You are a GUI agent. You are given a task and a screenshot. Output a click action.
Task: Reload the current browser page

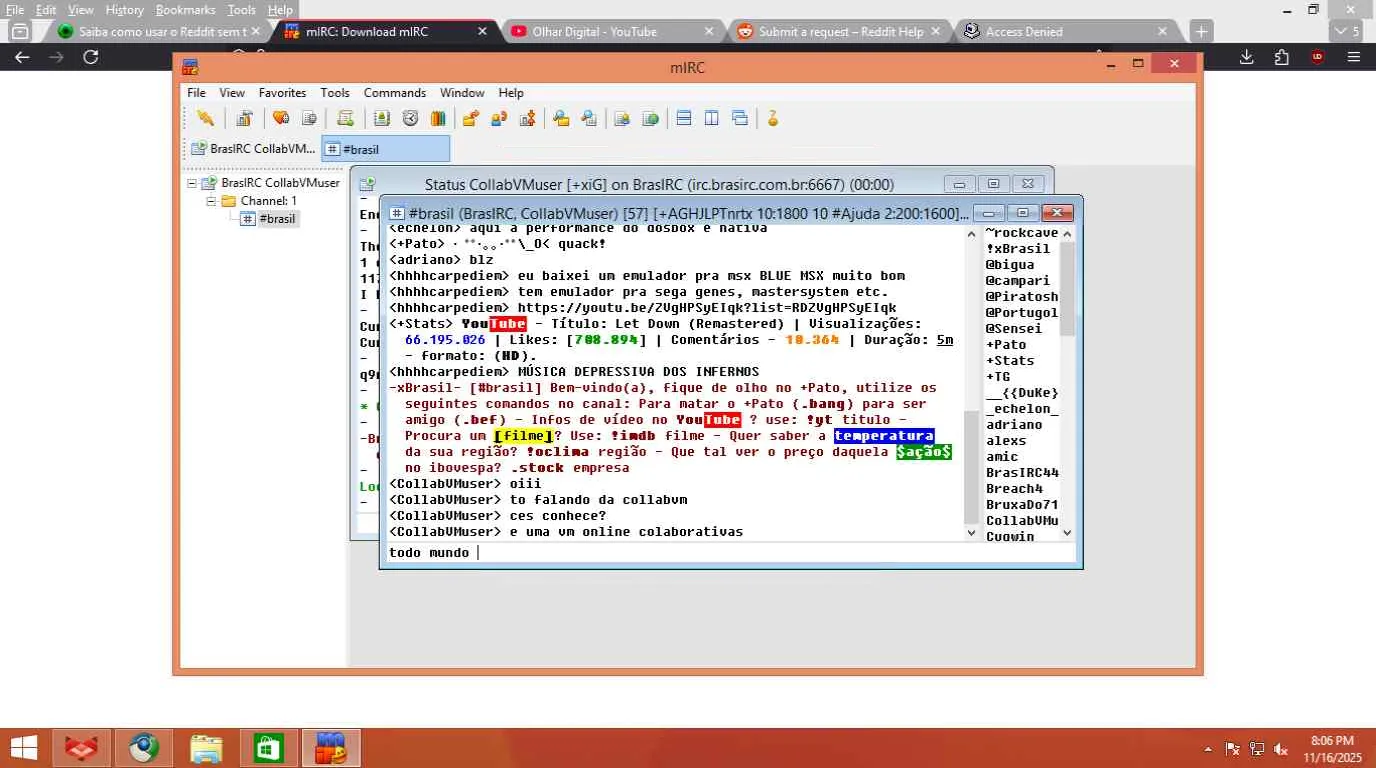(91, 57)
